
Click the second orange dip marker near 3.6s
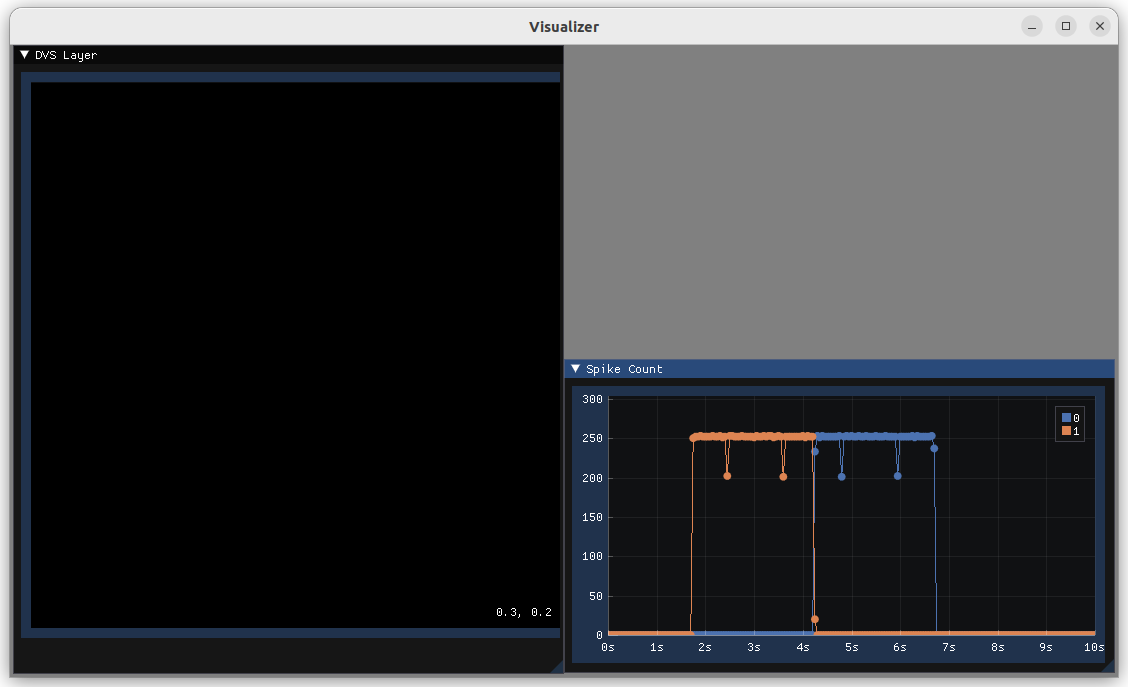coord(783,477)
